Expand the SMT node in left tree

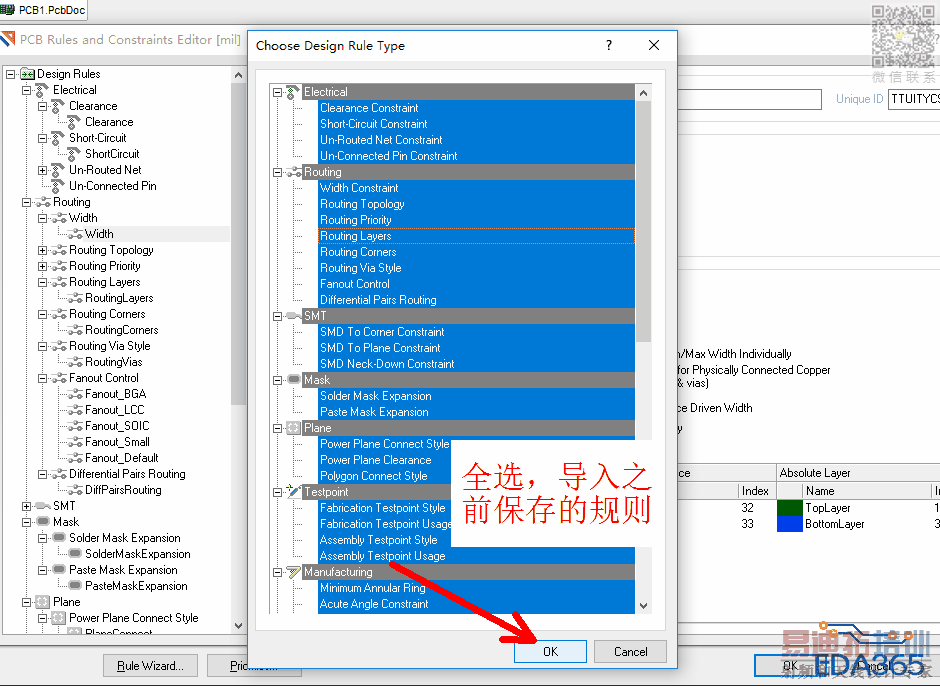[26, 506]
